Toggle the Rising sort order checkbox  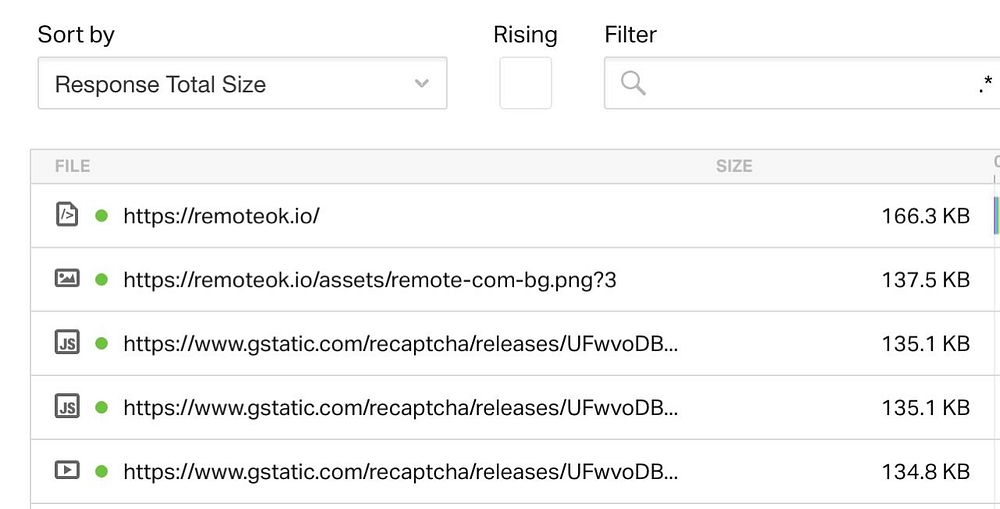tap(525, 83)
